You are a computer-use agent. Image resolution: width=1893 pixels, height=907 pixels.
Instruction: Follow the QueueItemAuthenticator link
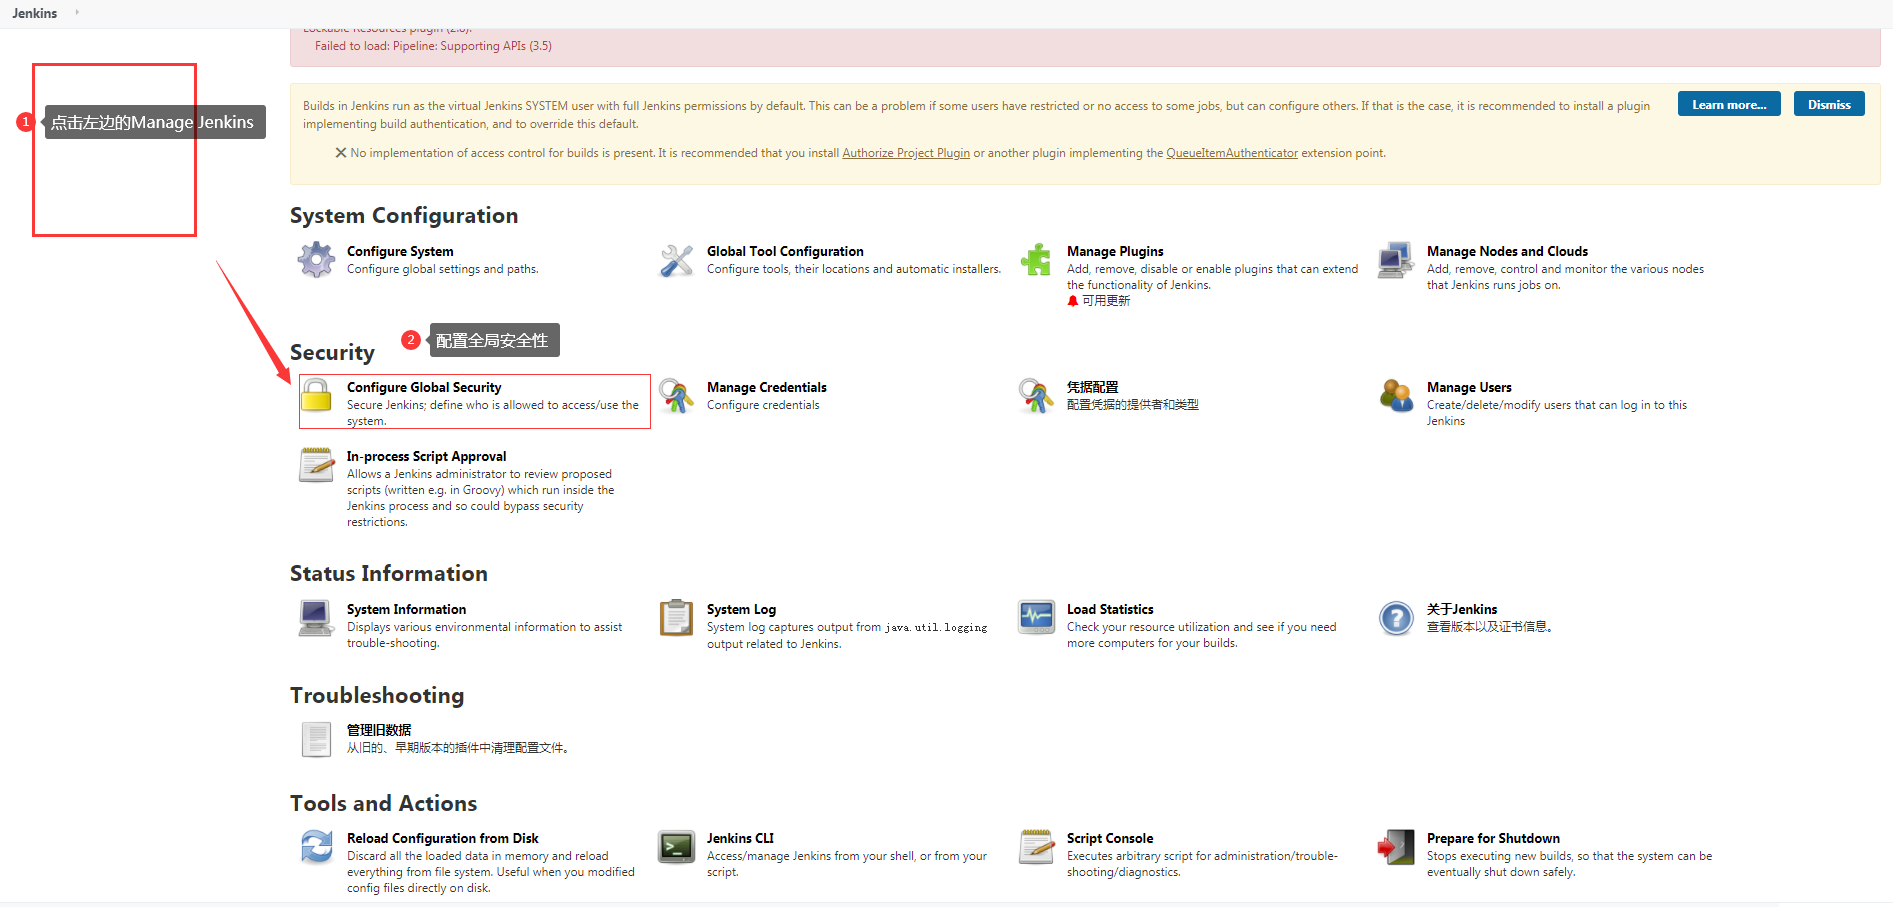point(1231,153)
